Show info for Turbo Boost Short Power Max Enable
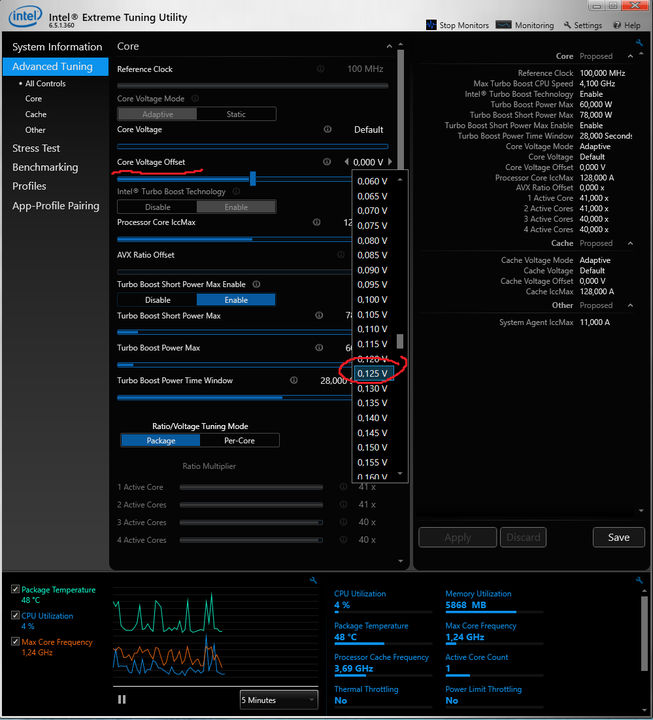The width and height of the screenshot is (653, 720). [256, 284]
